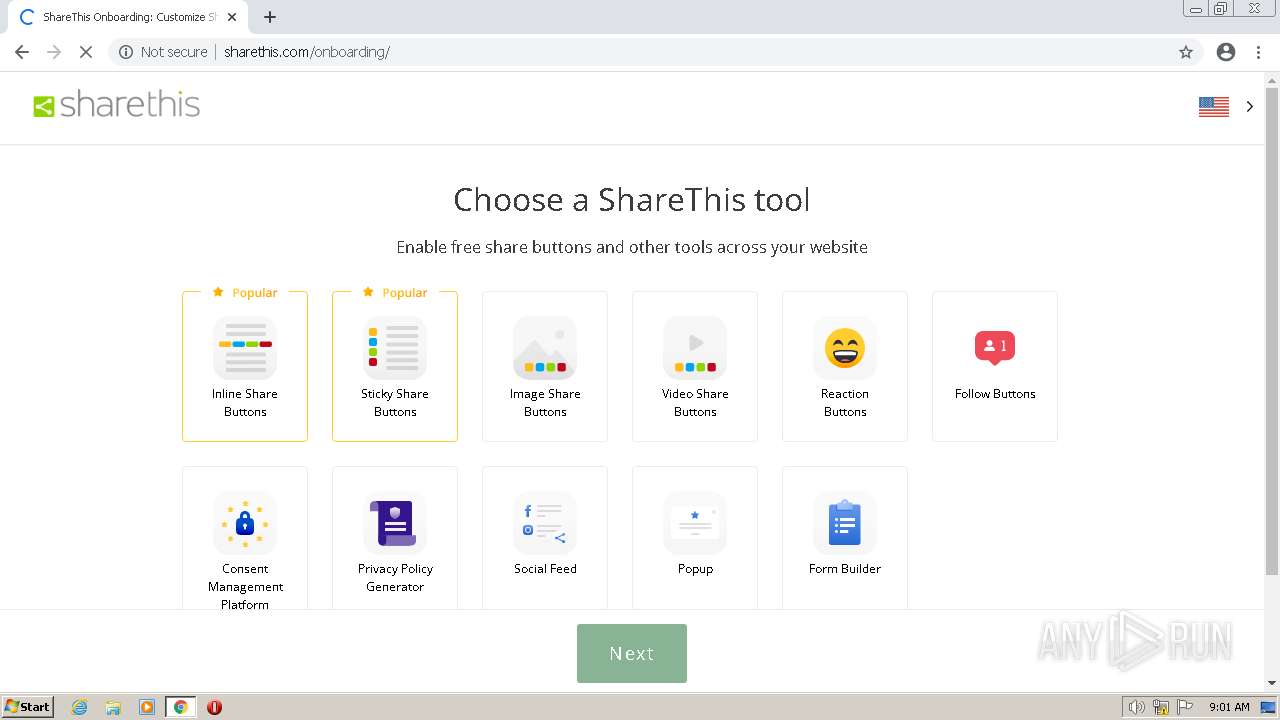This screenshot has height=720, width=1280.
Task: View site information for Not secure
Action: tap(163, 52)
